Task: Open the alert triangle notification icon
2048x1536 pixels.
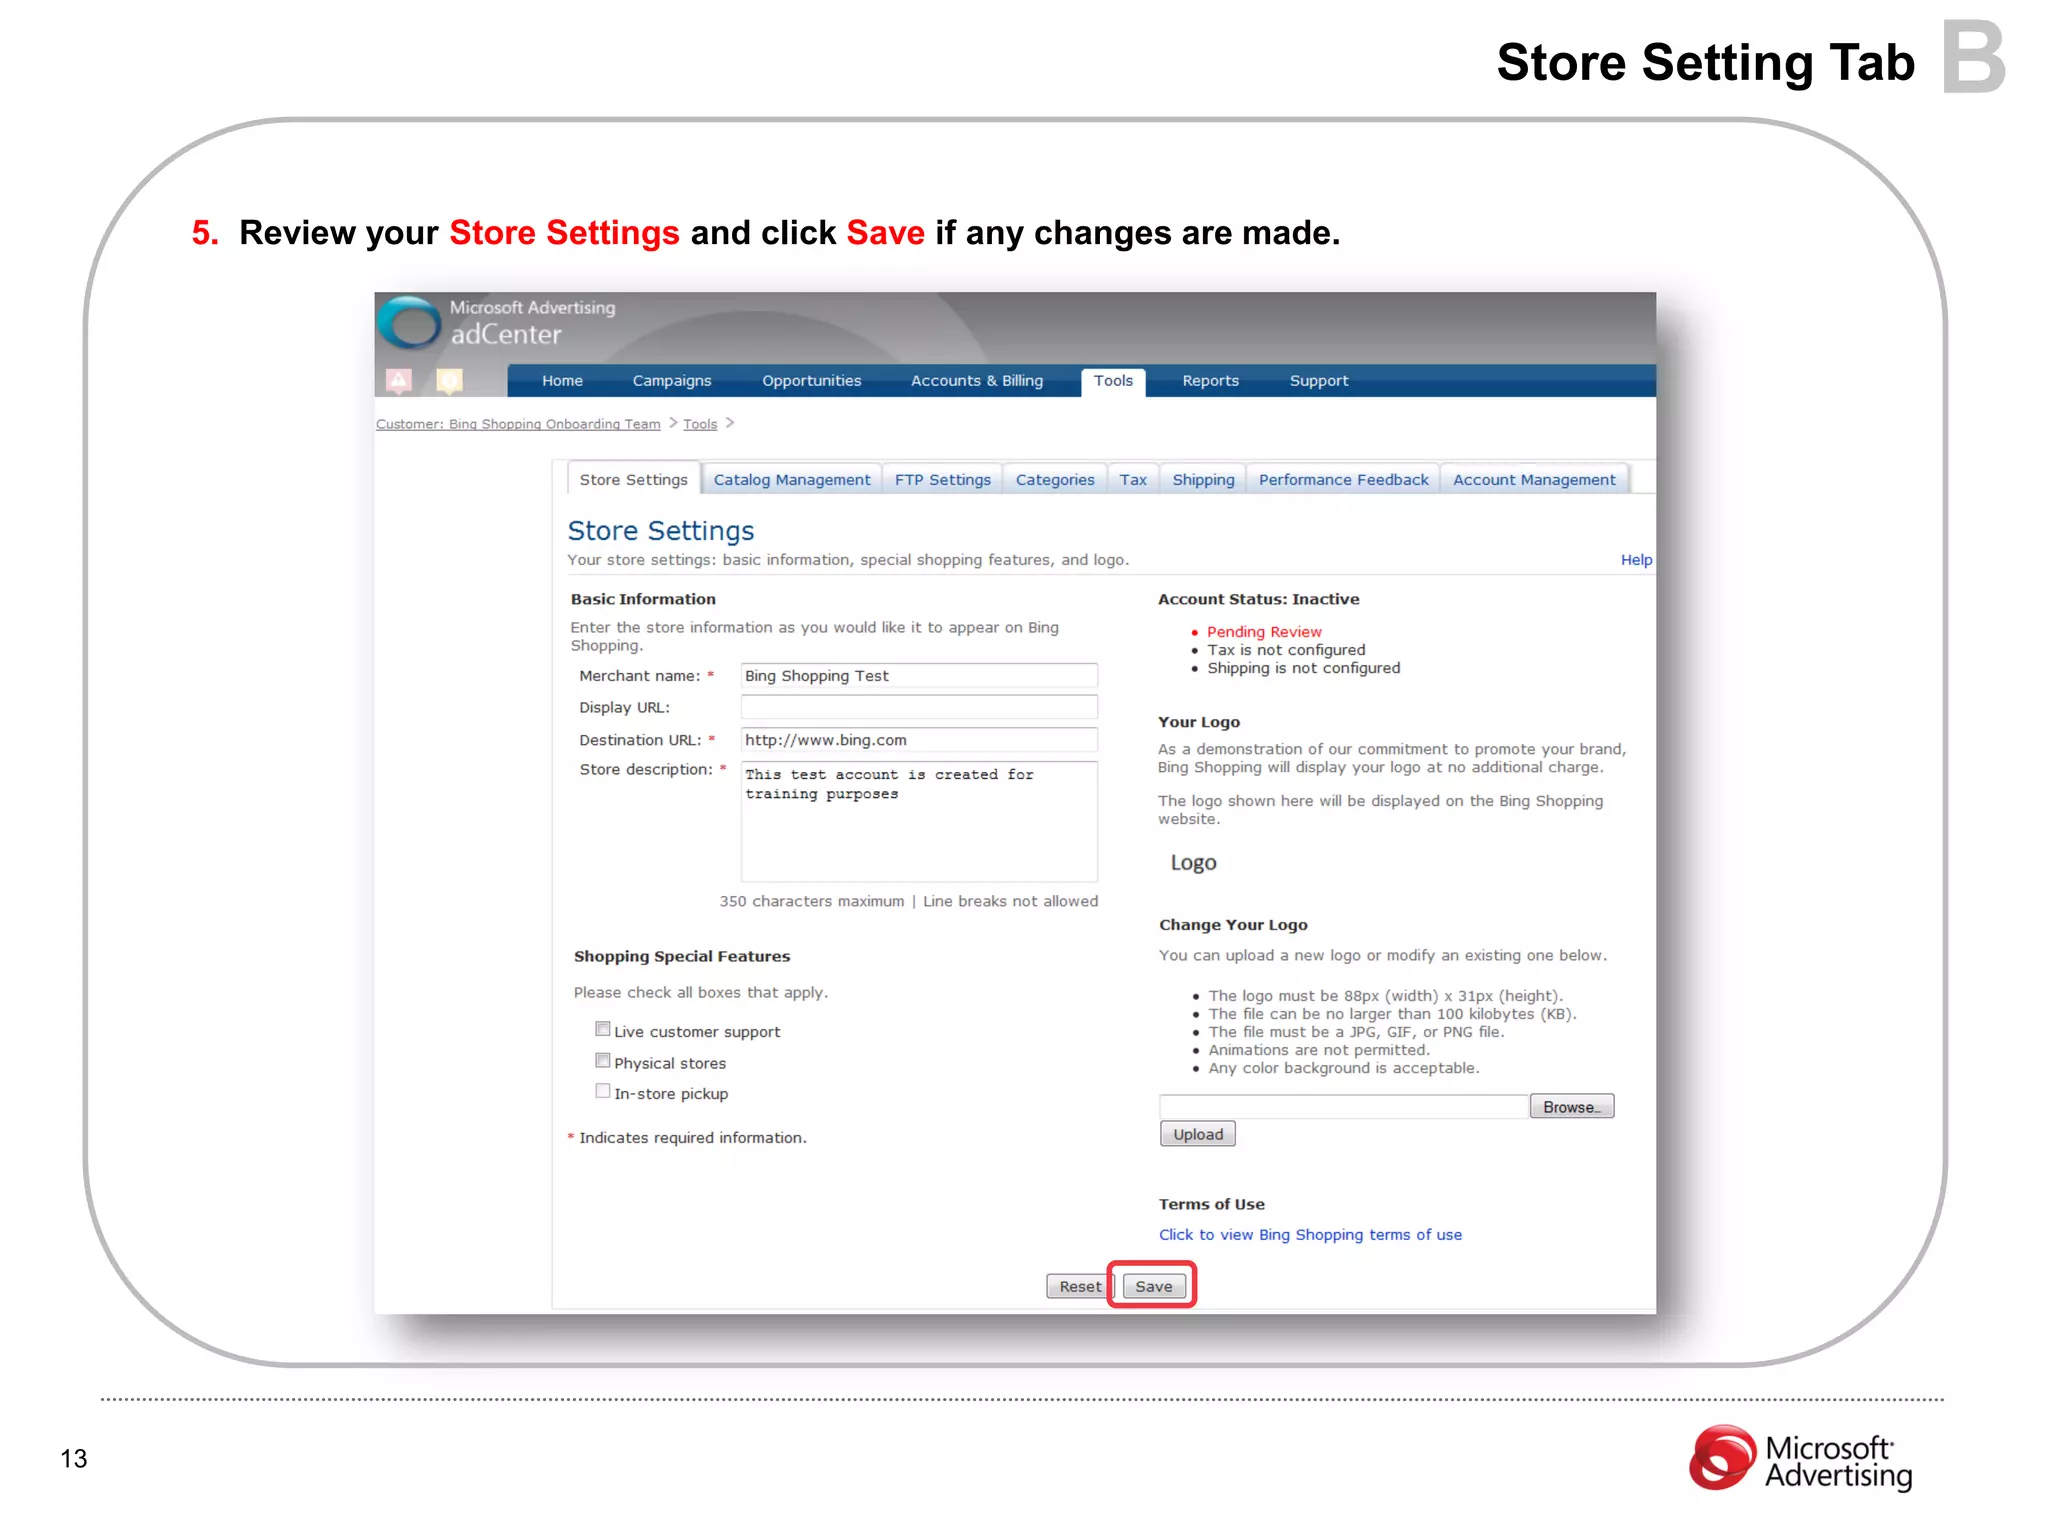Action: tap(399, 380)
